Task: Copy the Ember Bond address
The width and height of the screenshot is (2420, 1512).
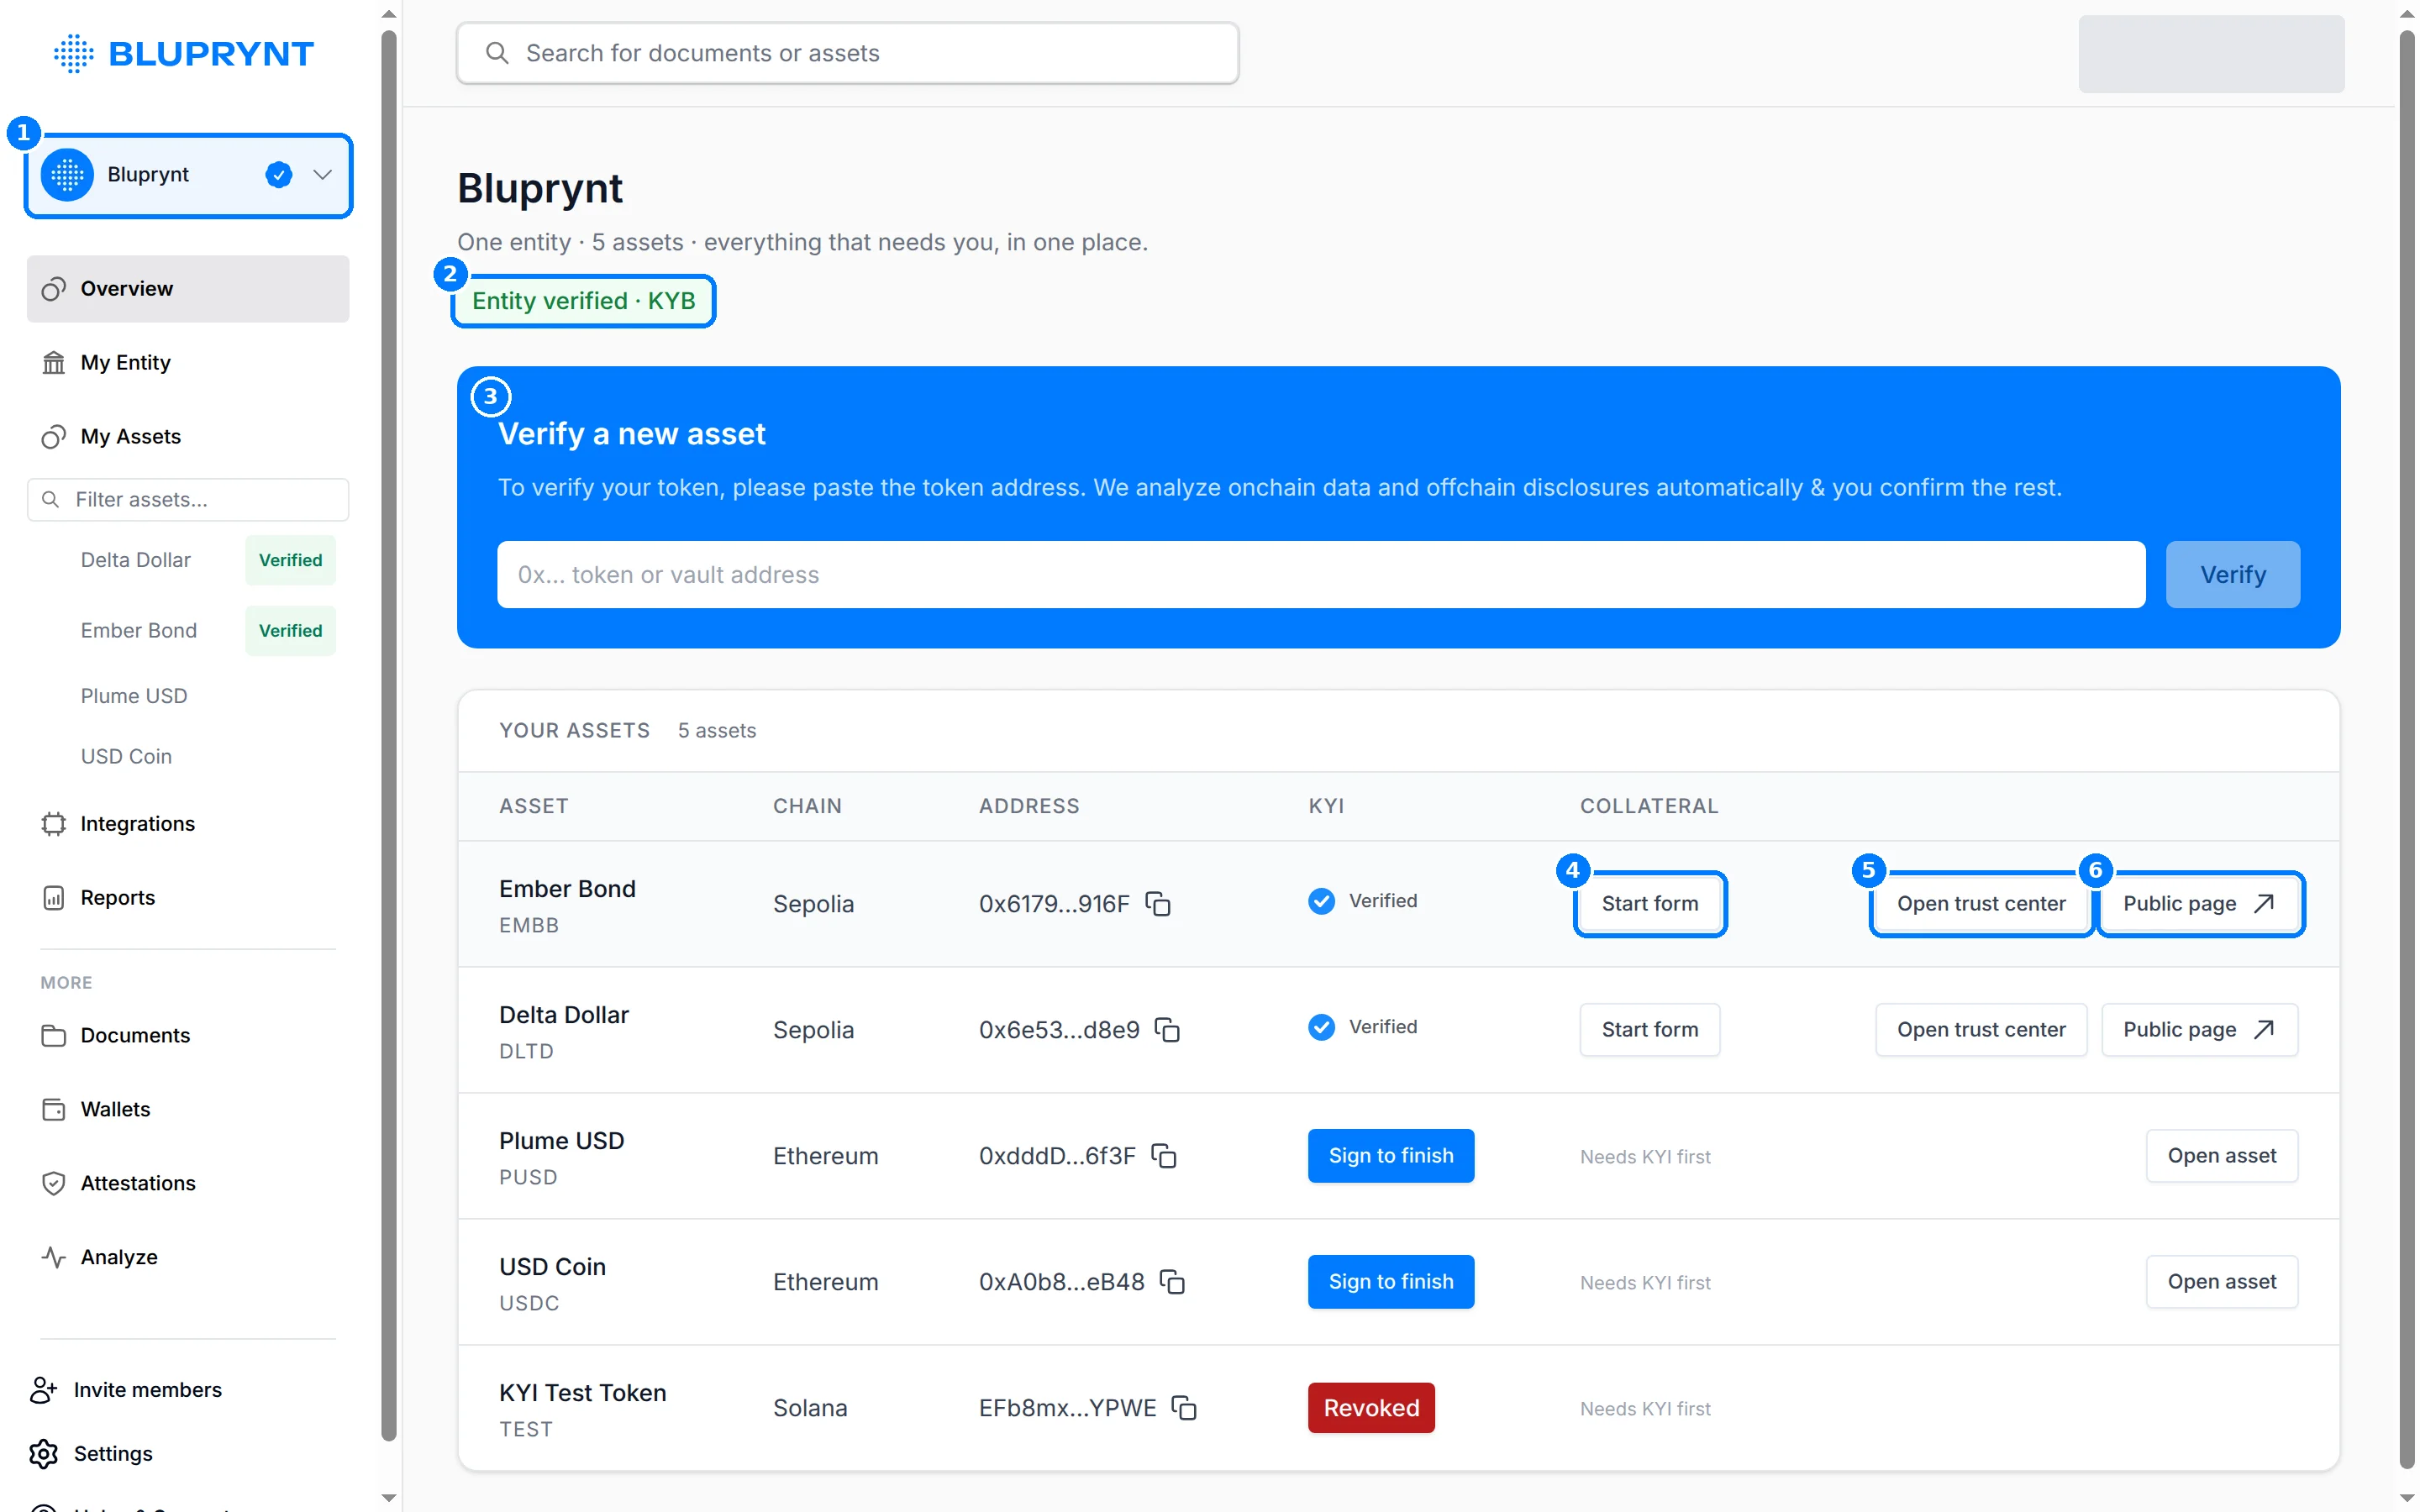Action: pos(1158,903)
